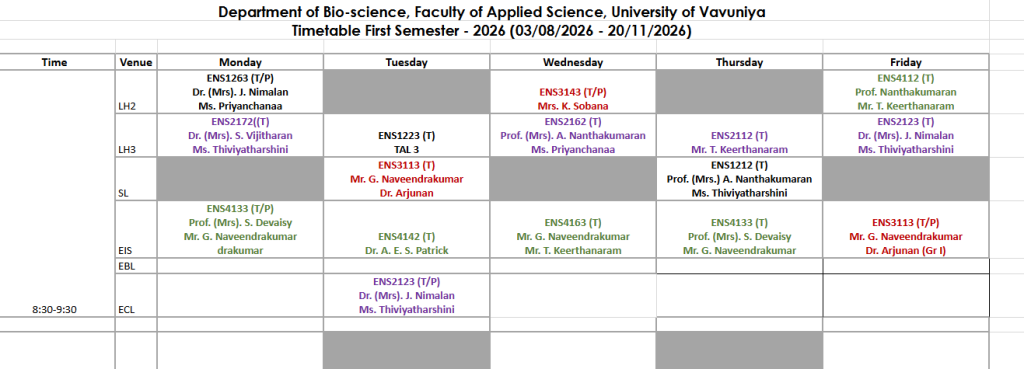Click the department title cell
Image resolution: width=1024 pixels, height=369 pixels.
(x=494, y=12)
